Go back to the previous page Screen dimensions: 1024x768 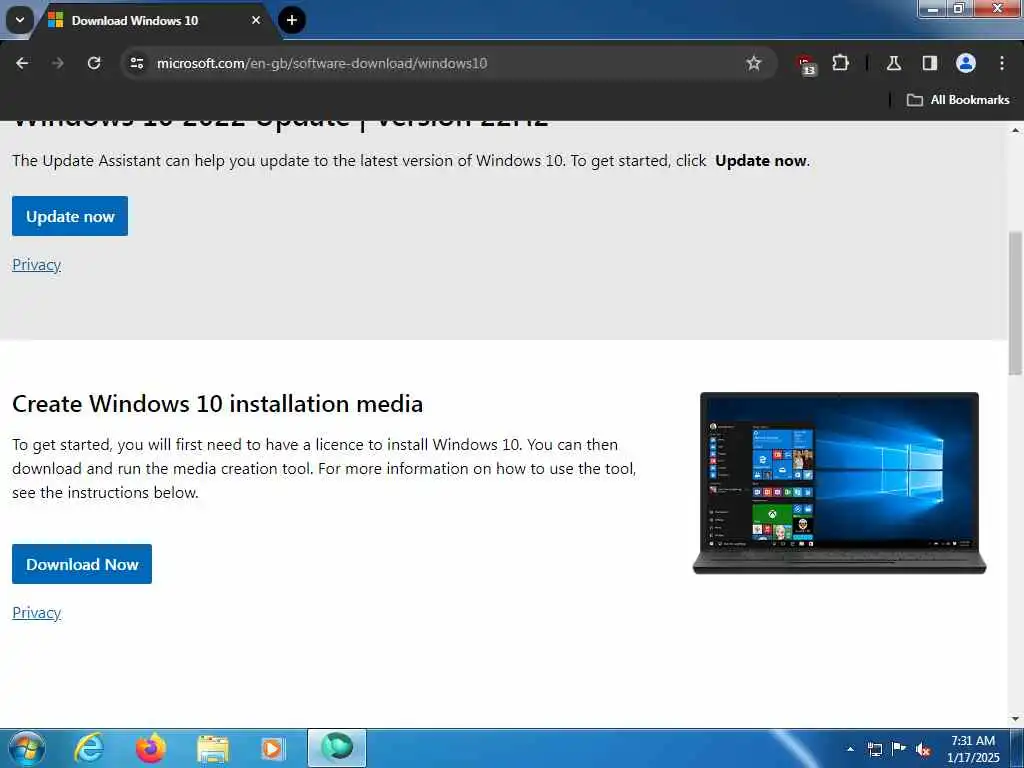coord(22,63)
